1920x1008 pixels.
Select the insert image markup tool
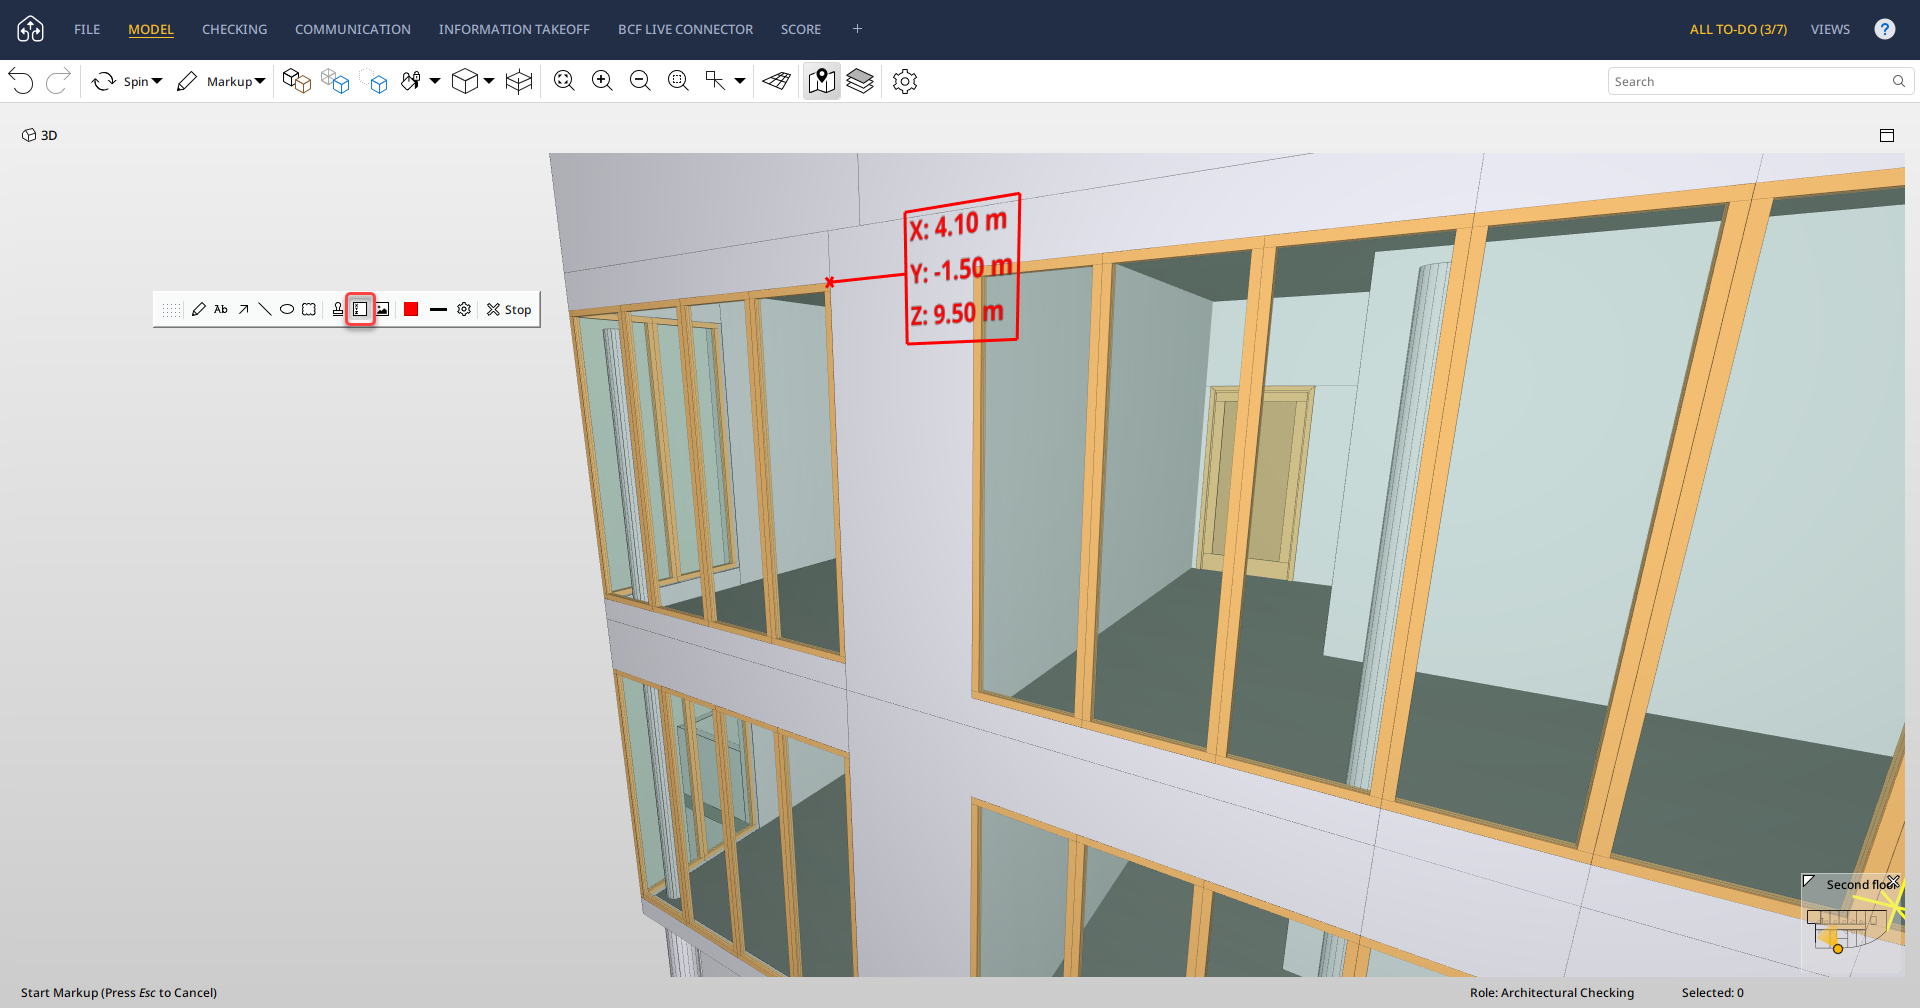coord(383,310)
